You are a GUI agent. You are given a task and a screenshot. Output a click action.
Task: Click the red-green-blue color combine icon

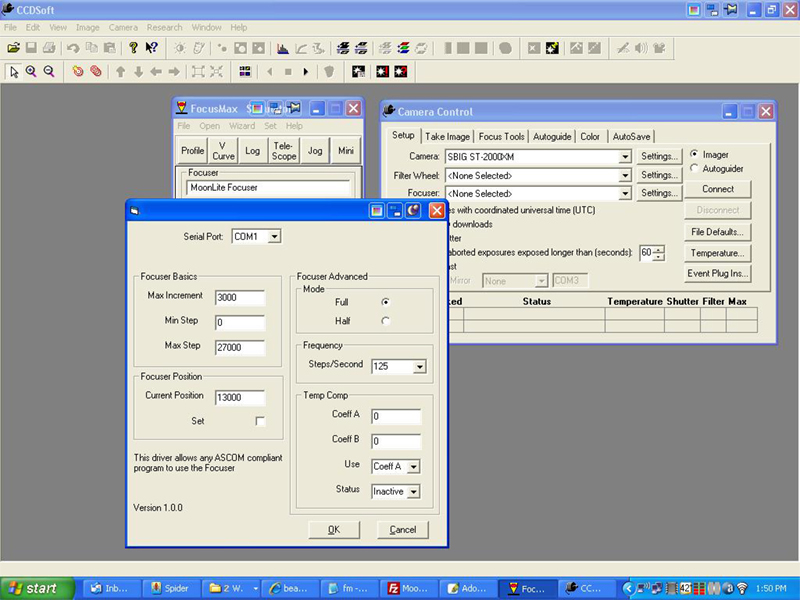pos(403,48)
